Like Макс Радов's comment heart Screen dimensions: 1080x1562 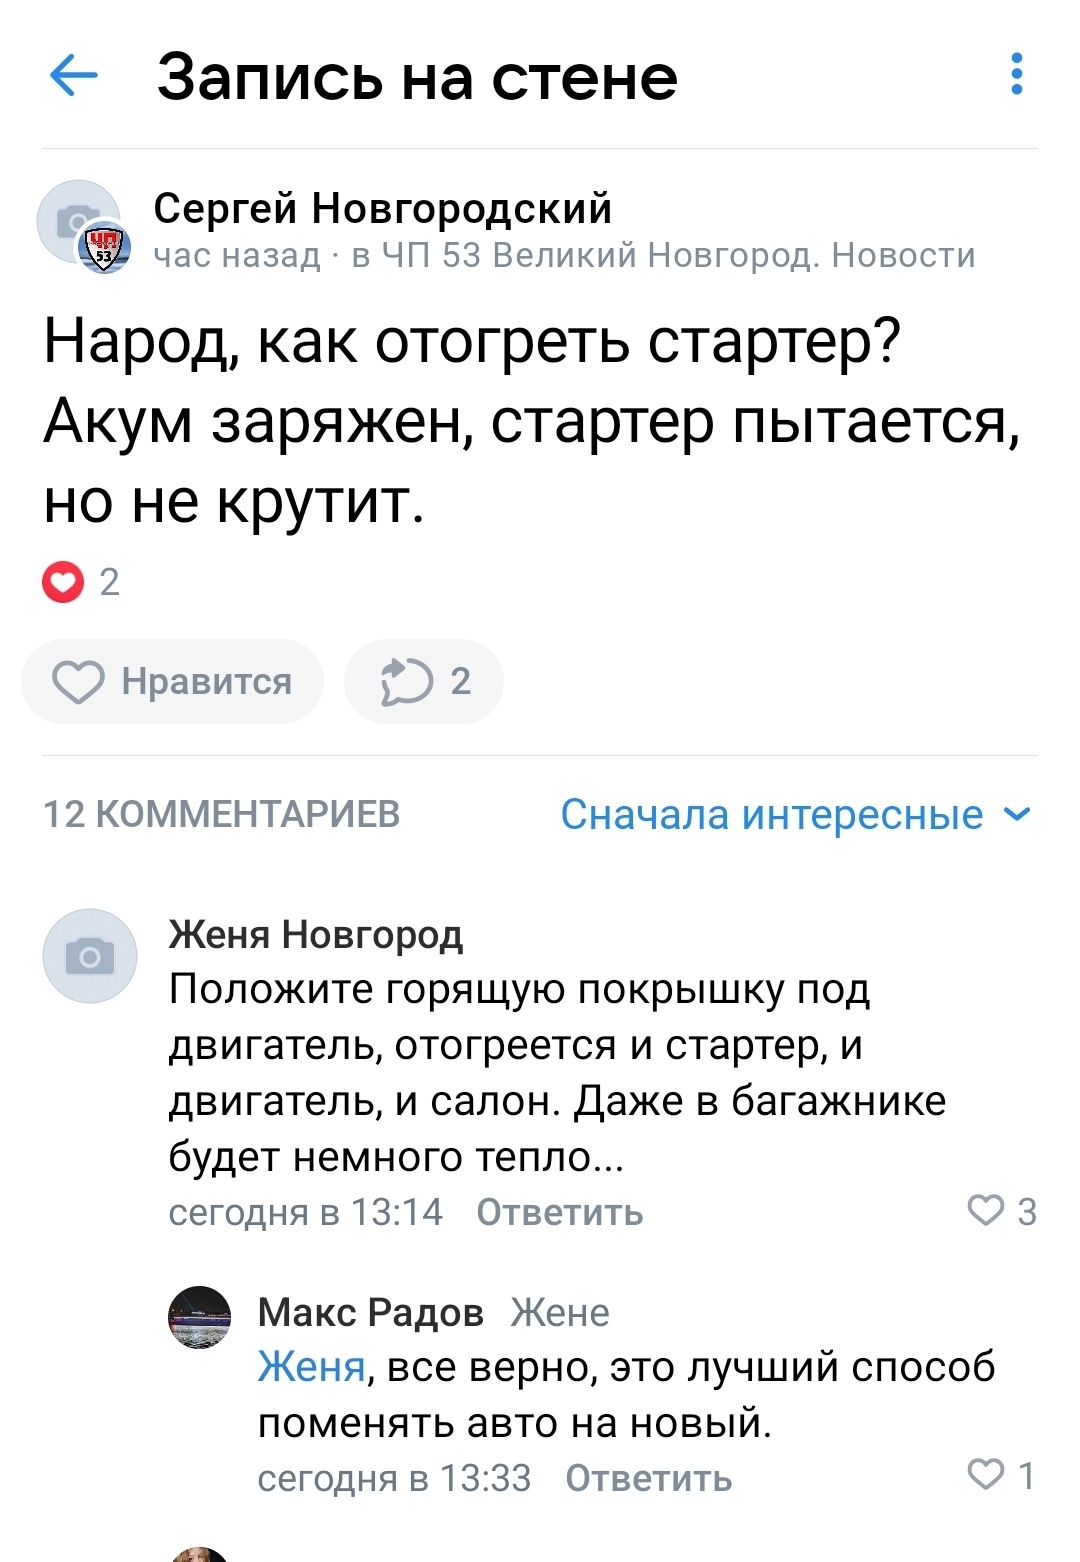pyautogui.click(x=986, y=1475)
